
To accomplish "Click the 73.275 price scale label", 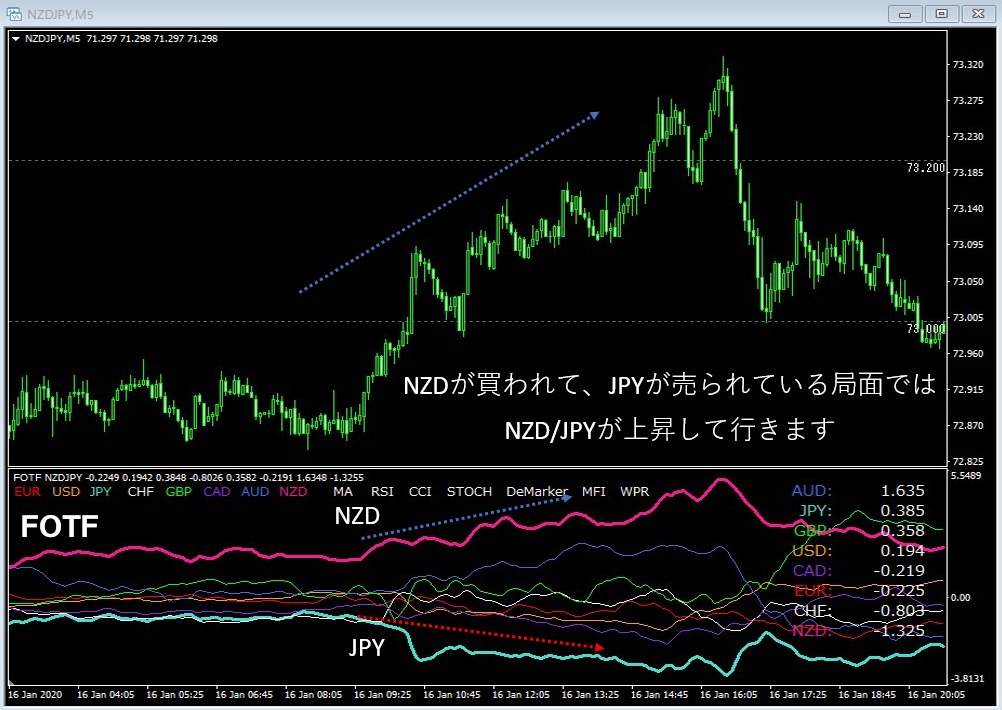I will [967, 100].
